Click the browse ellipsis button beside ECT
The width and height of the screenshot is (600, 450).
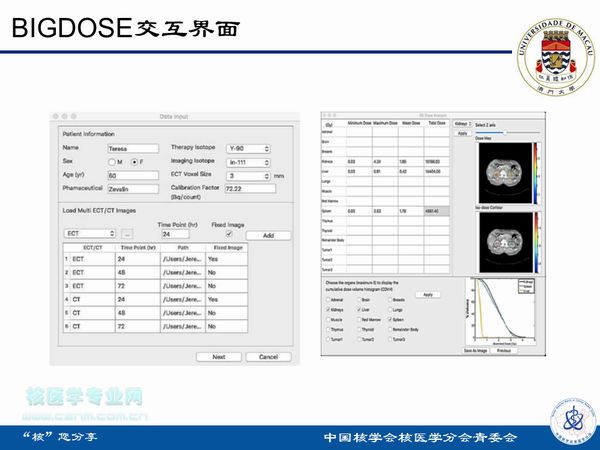pyautogui.click(x=128, y=234)
